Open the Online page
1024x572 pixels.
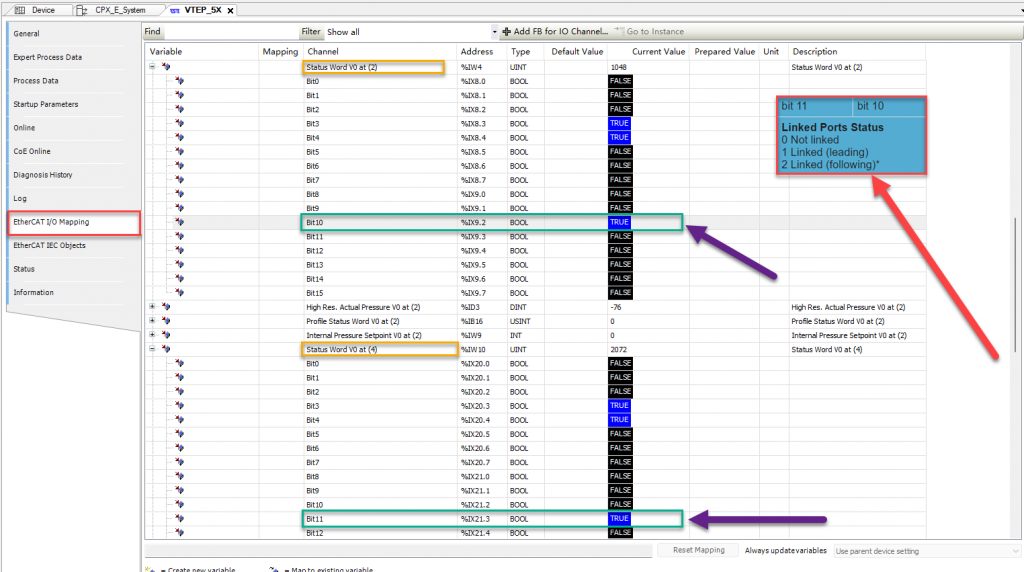[24, 127]
